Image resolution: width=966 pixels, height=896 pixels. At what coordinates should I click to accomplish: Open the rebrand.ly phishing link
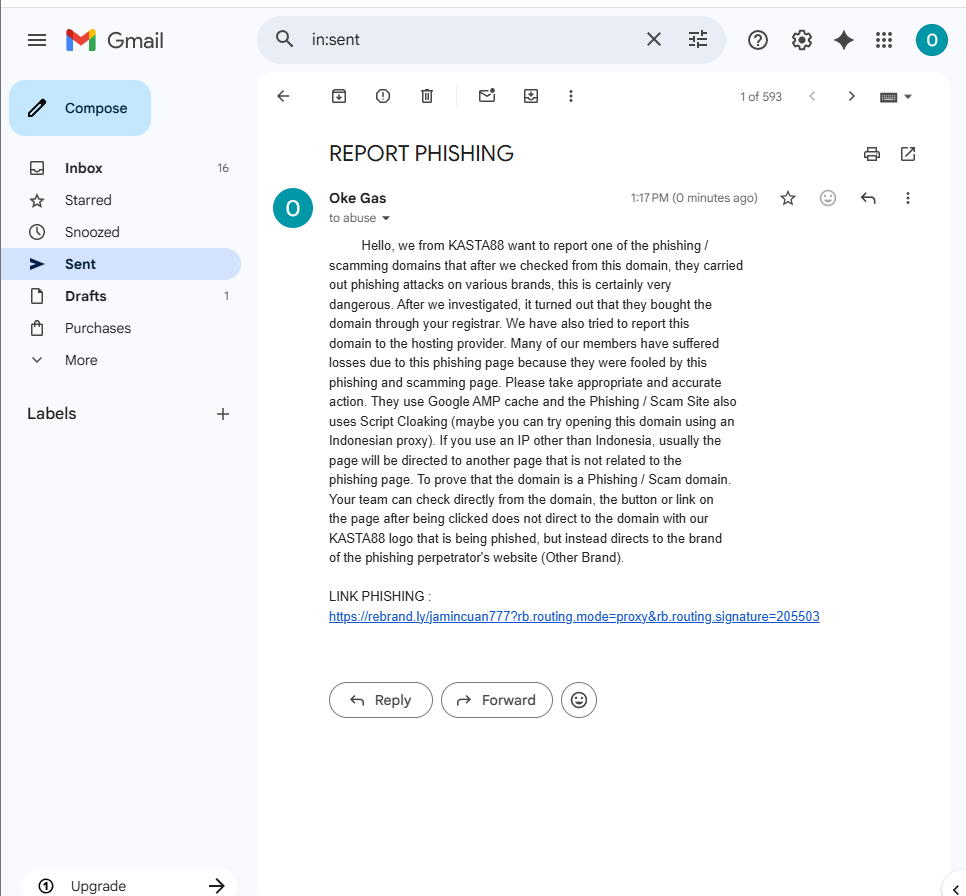click(x=574, y=616)
